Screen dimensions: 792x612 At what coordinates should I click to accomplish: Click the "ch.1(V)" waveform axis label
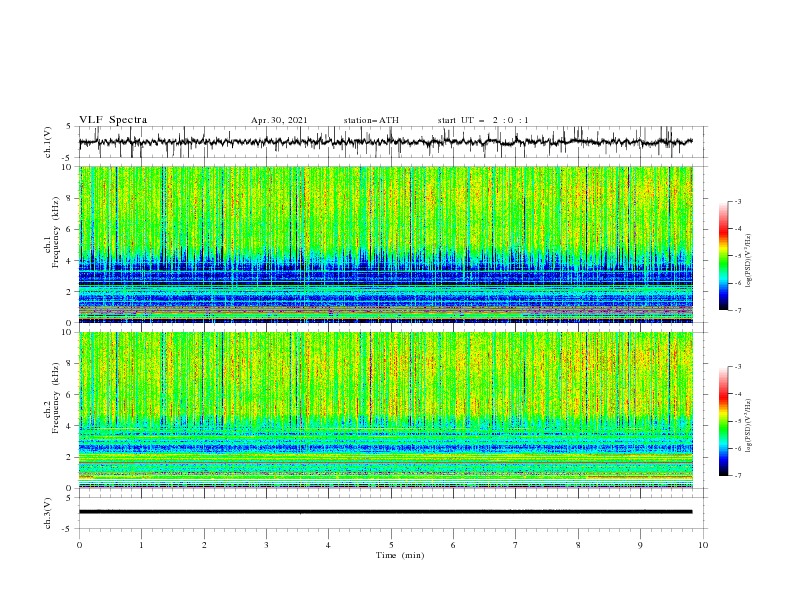48,142
